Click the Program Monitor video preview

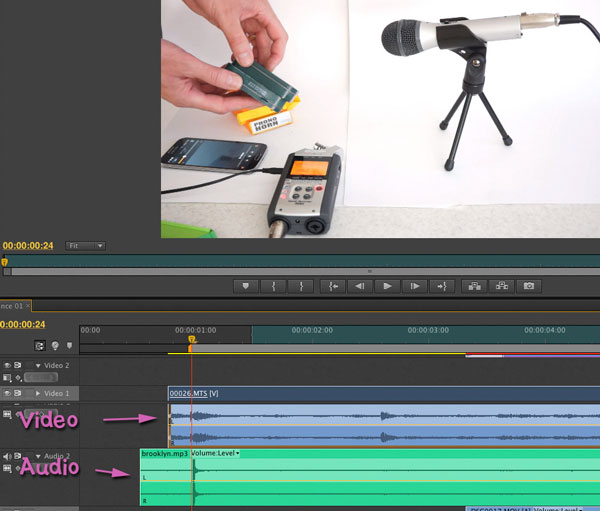(380, 119)
